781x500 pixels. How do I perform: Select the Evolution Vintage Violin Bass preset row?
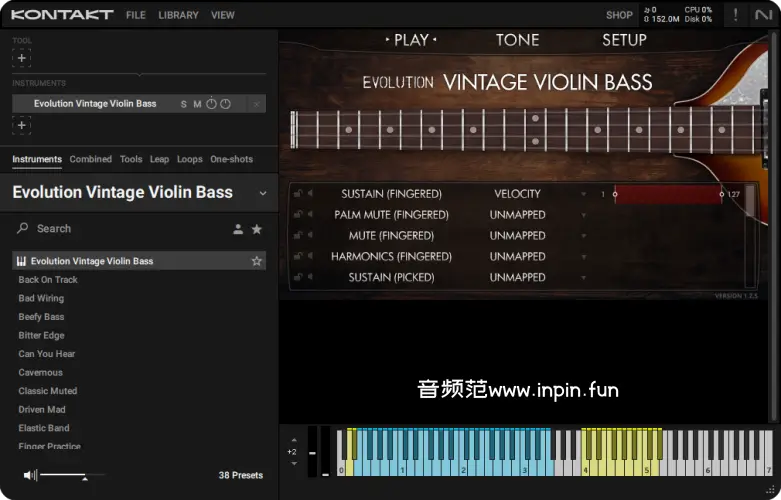click(x=139, y=261)
